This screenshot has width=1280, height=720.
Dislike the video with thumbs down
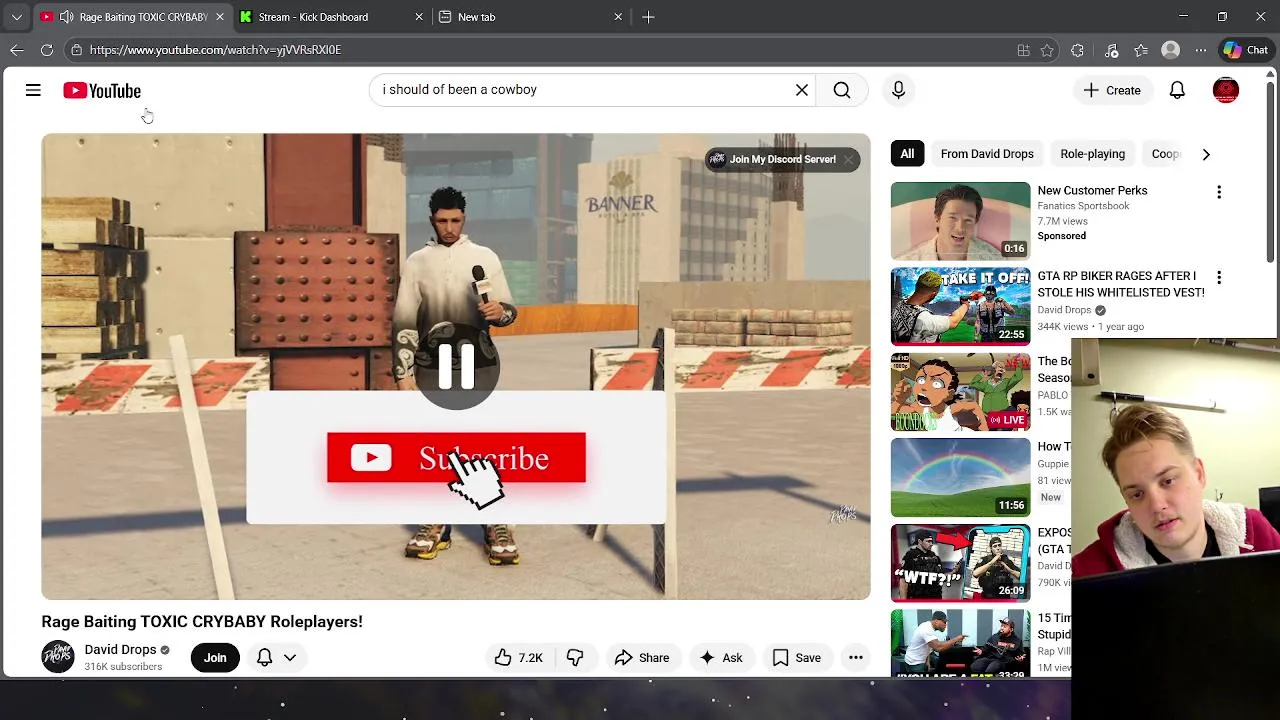575,657
